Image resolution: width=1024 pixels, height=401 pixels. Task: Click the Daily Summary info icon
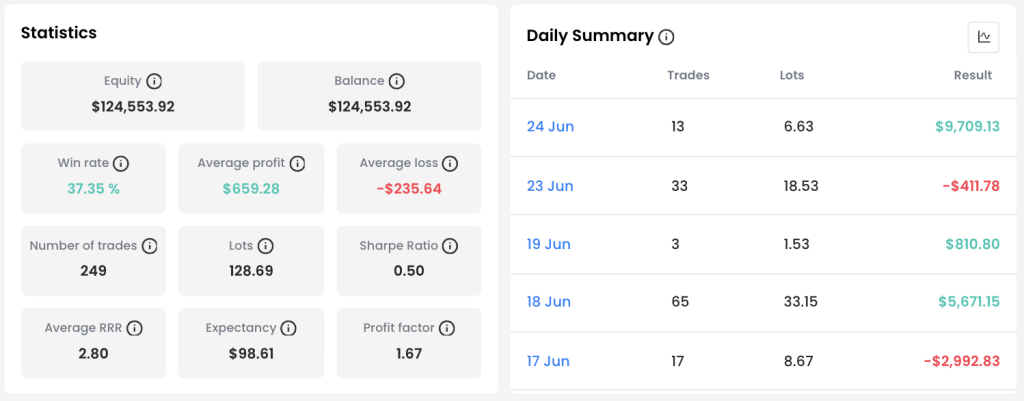tap(666, 37)
